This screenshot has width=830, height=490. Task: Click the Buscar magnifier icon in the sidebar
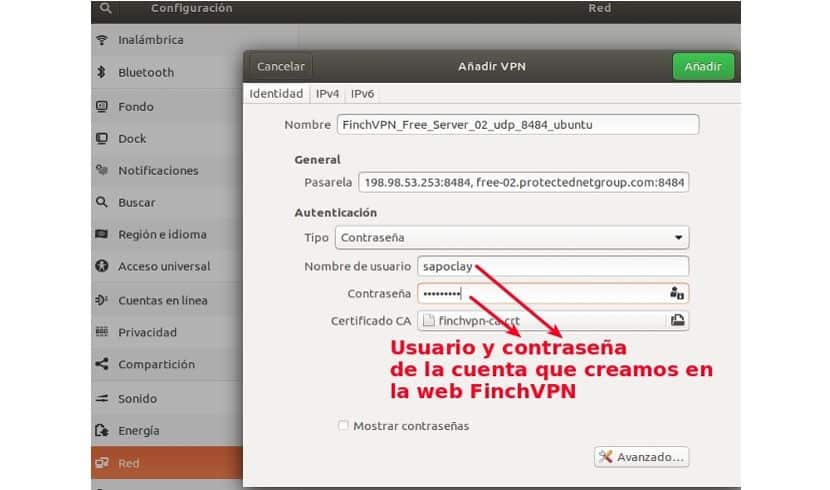(x=102, y=202)
